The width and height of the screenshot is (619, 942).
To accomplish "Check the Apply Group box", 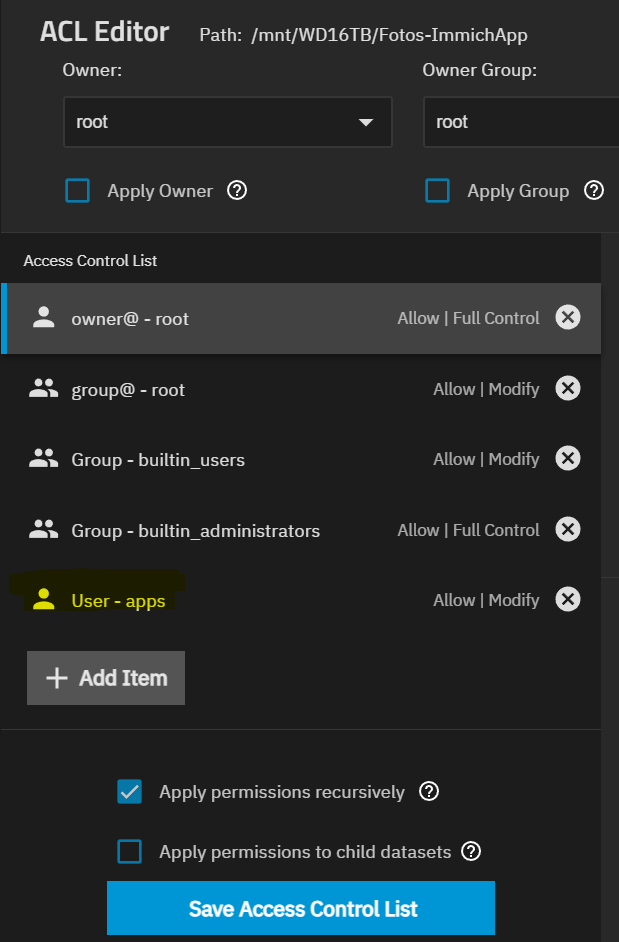I will [437, 190].
